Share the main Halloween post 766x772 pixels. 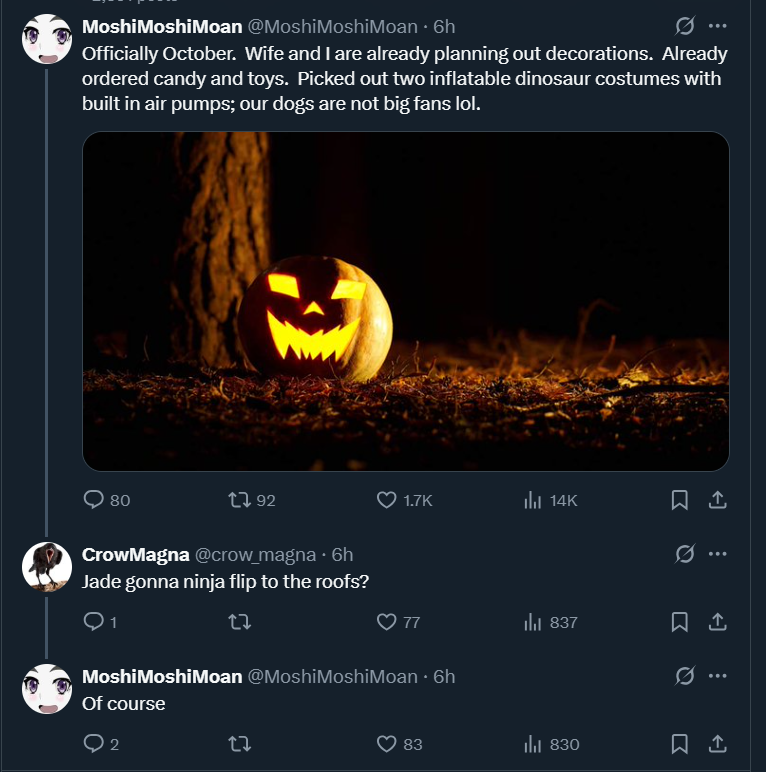[x=717, y=500]
